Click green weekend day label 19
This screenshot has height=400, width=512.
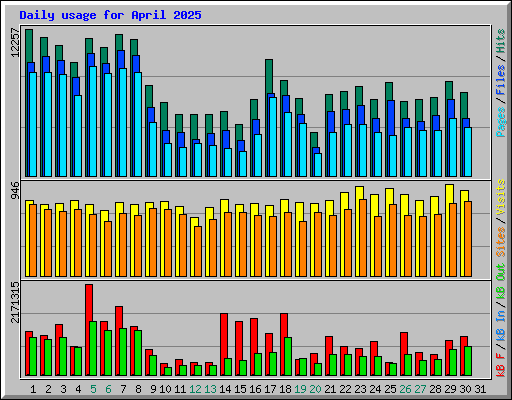pyautogui.click(x=300, y=389)
